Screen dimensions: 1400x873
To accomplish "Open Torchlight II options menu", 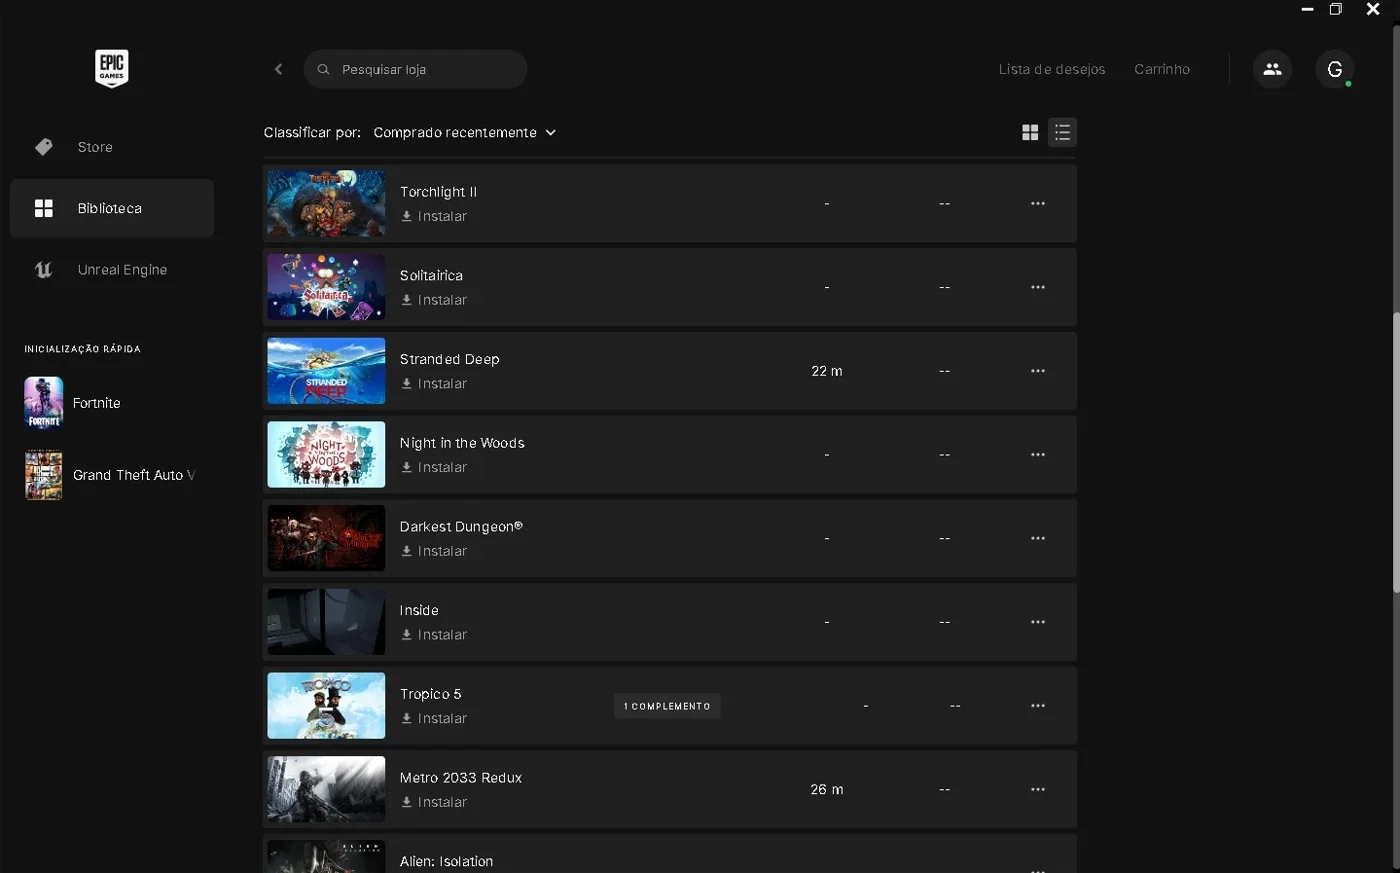I will click(1038, 203).
